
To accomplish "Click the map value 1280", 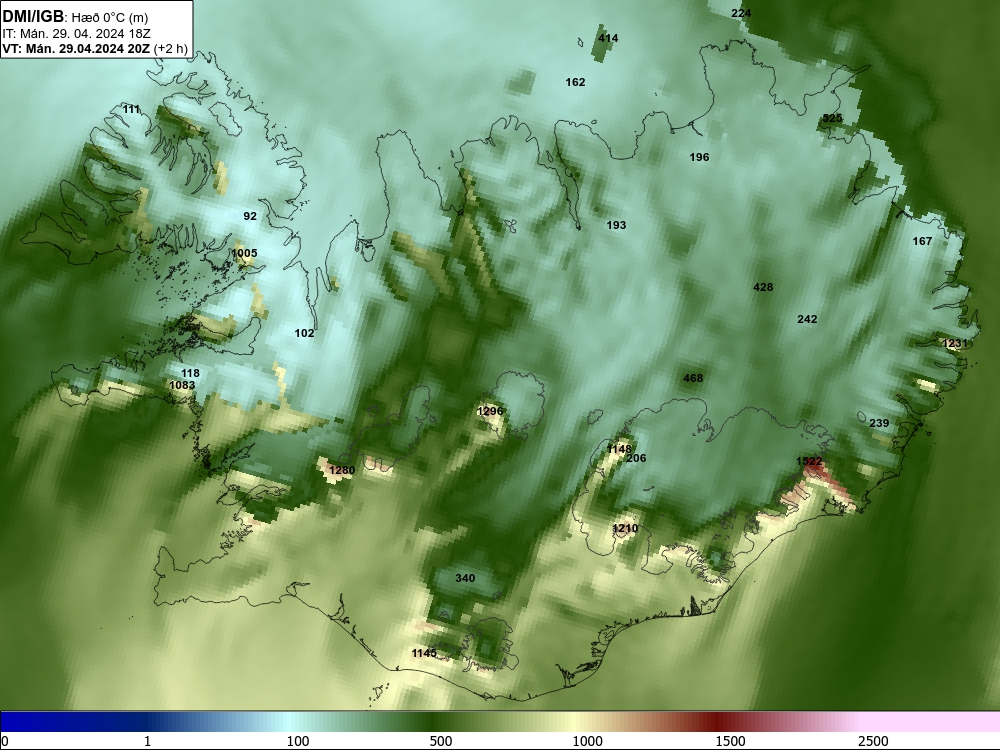I will (342, 471).
